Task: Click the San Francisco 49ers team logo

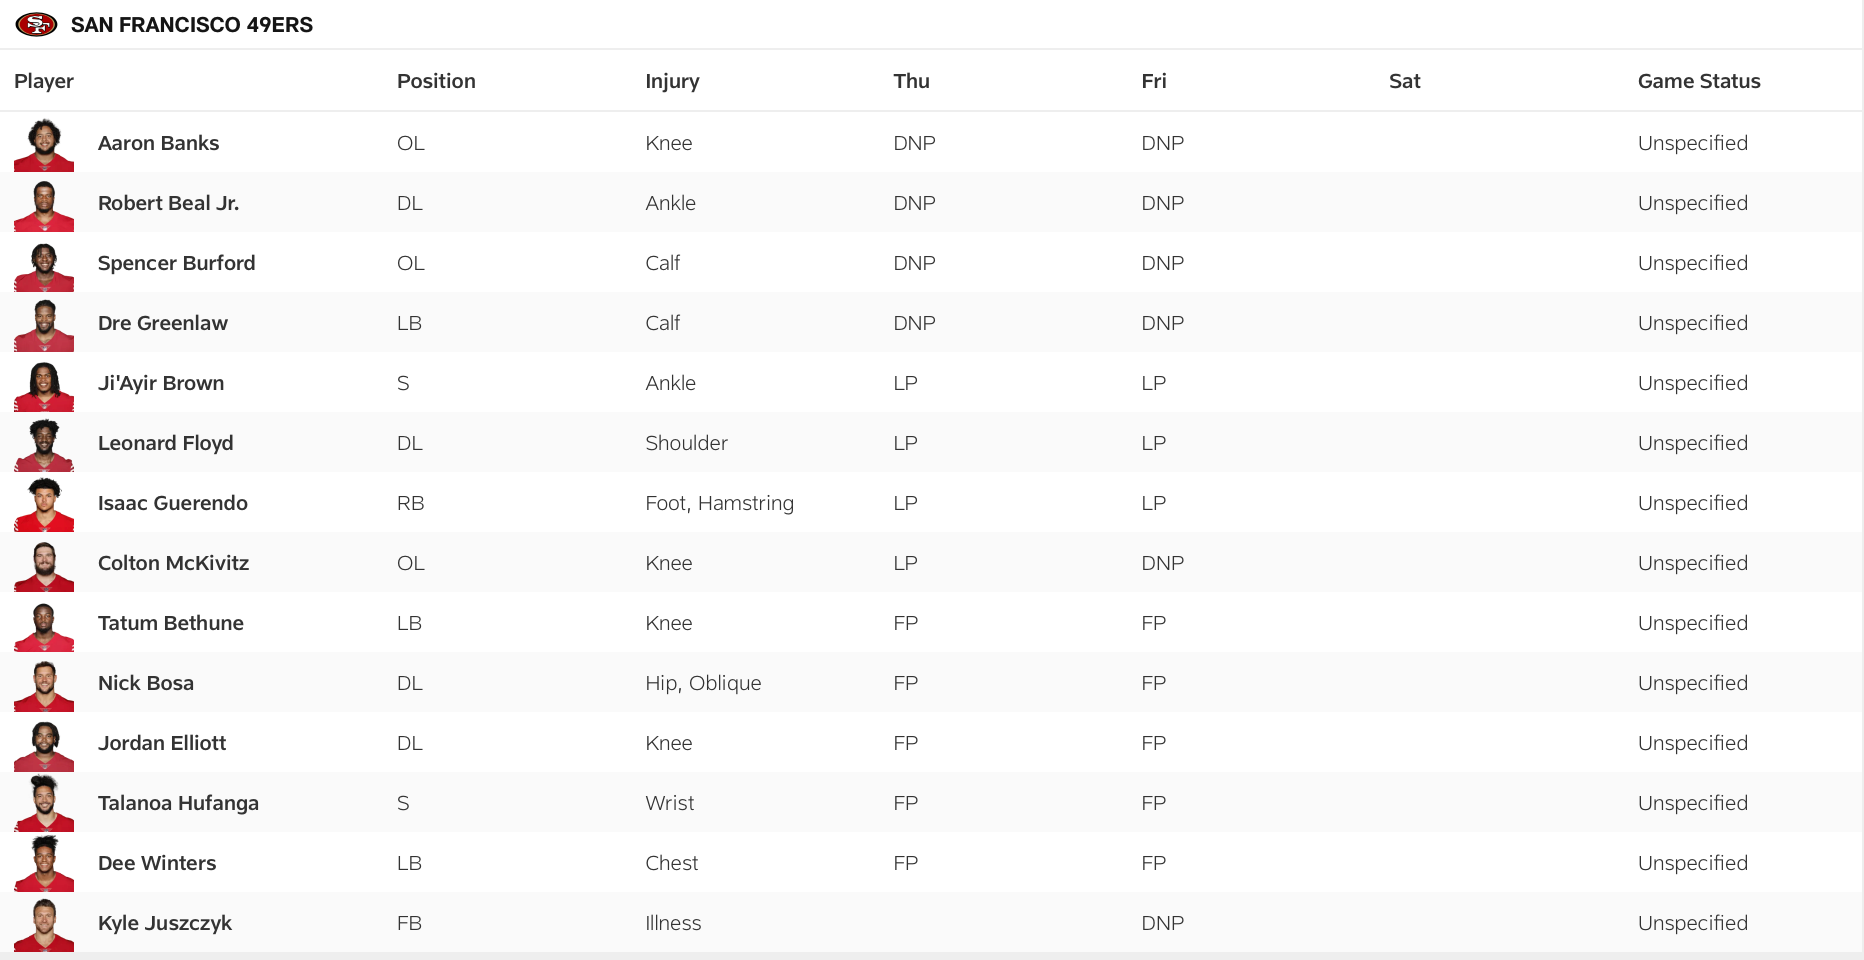Action: coord(37,24)
